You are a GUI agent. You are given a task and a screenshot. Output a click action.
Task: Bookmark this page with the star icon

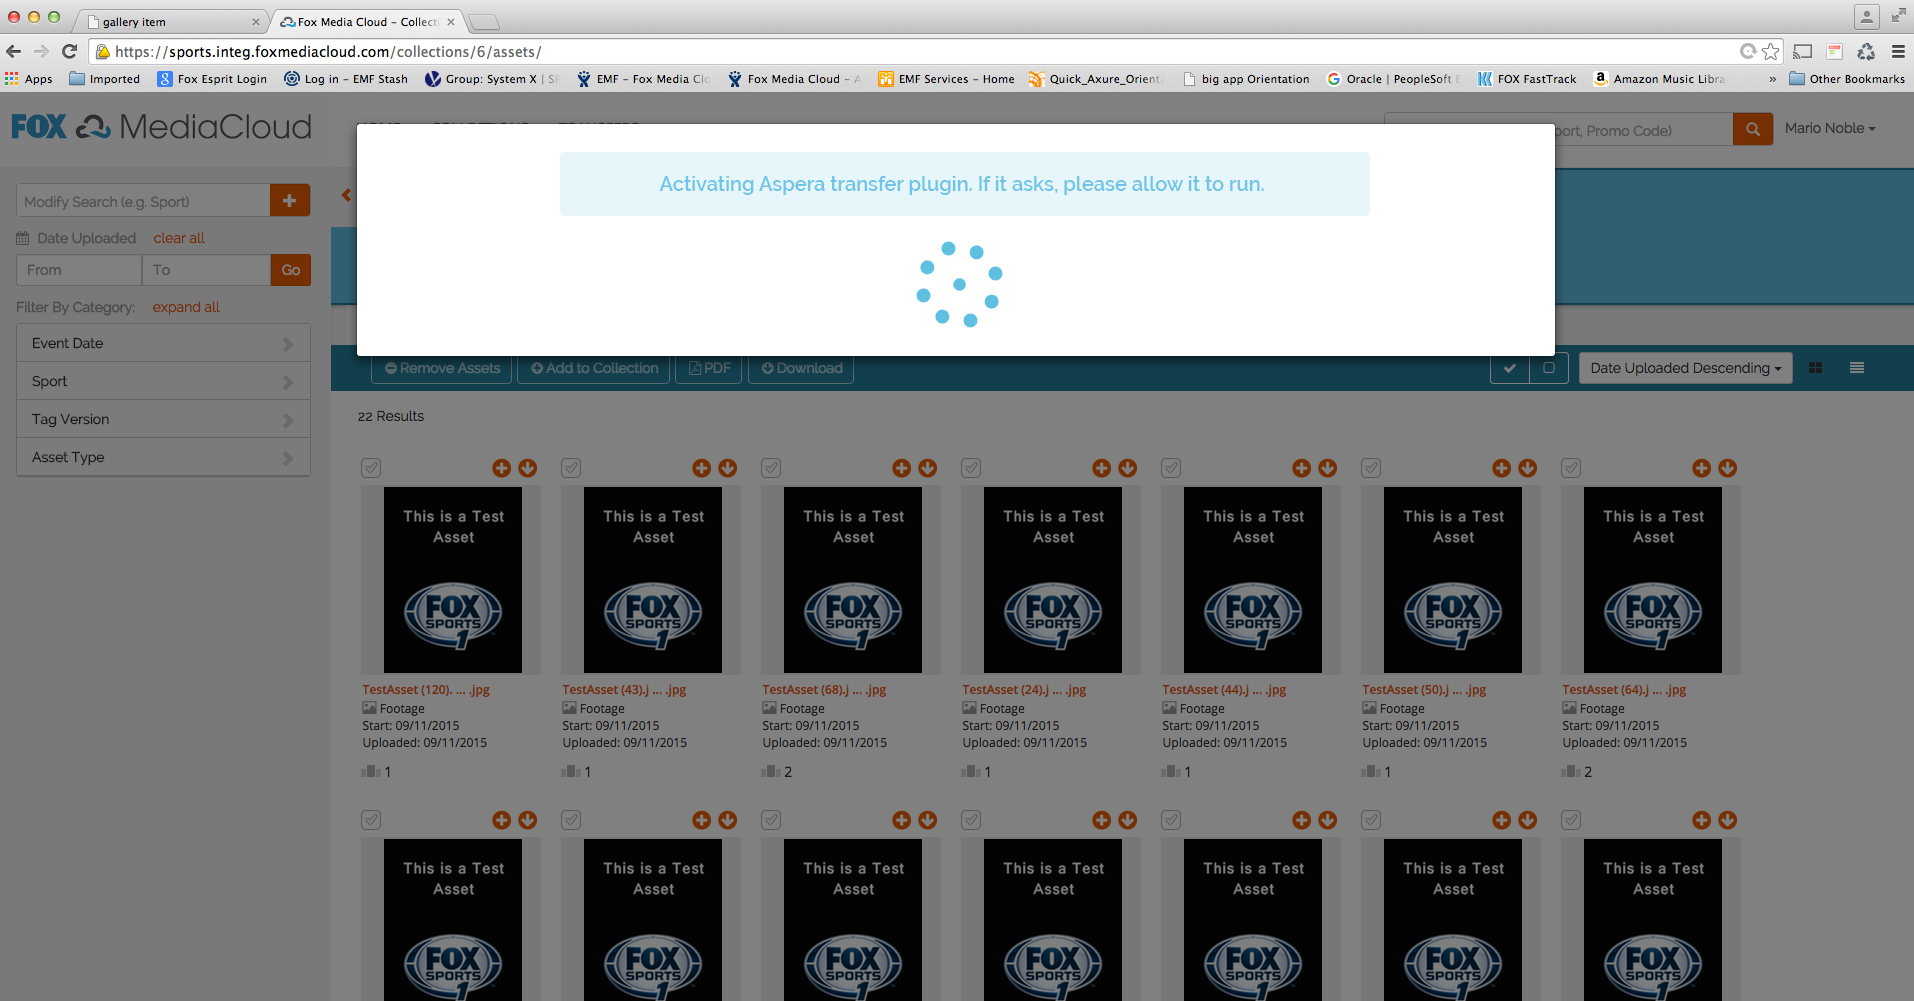click(x=1771, y=52)
